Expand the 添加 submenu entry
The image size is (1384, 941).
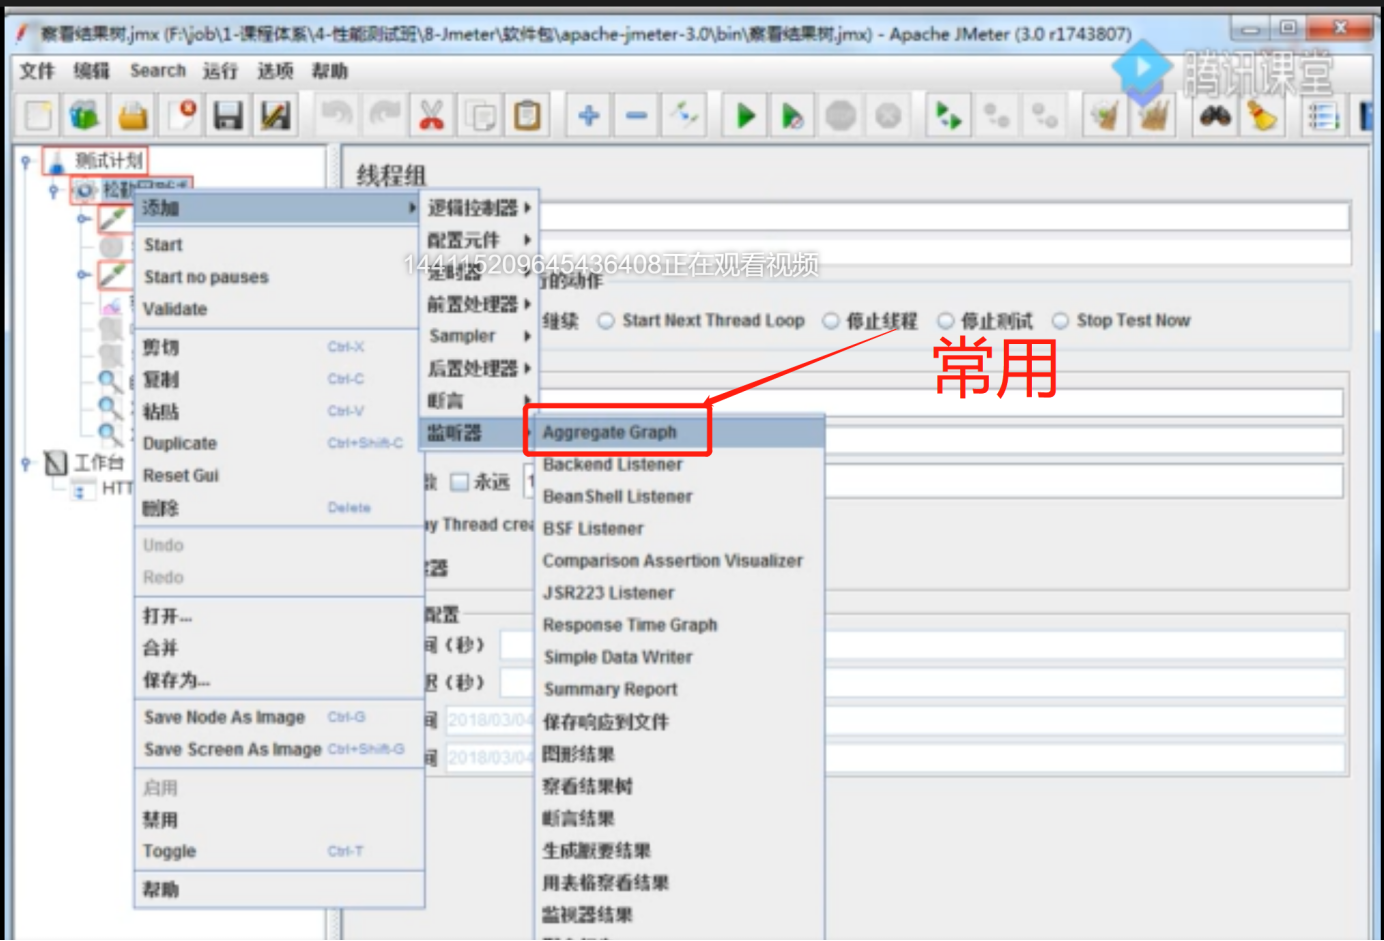click(278, 208)
